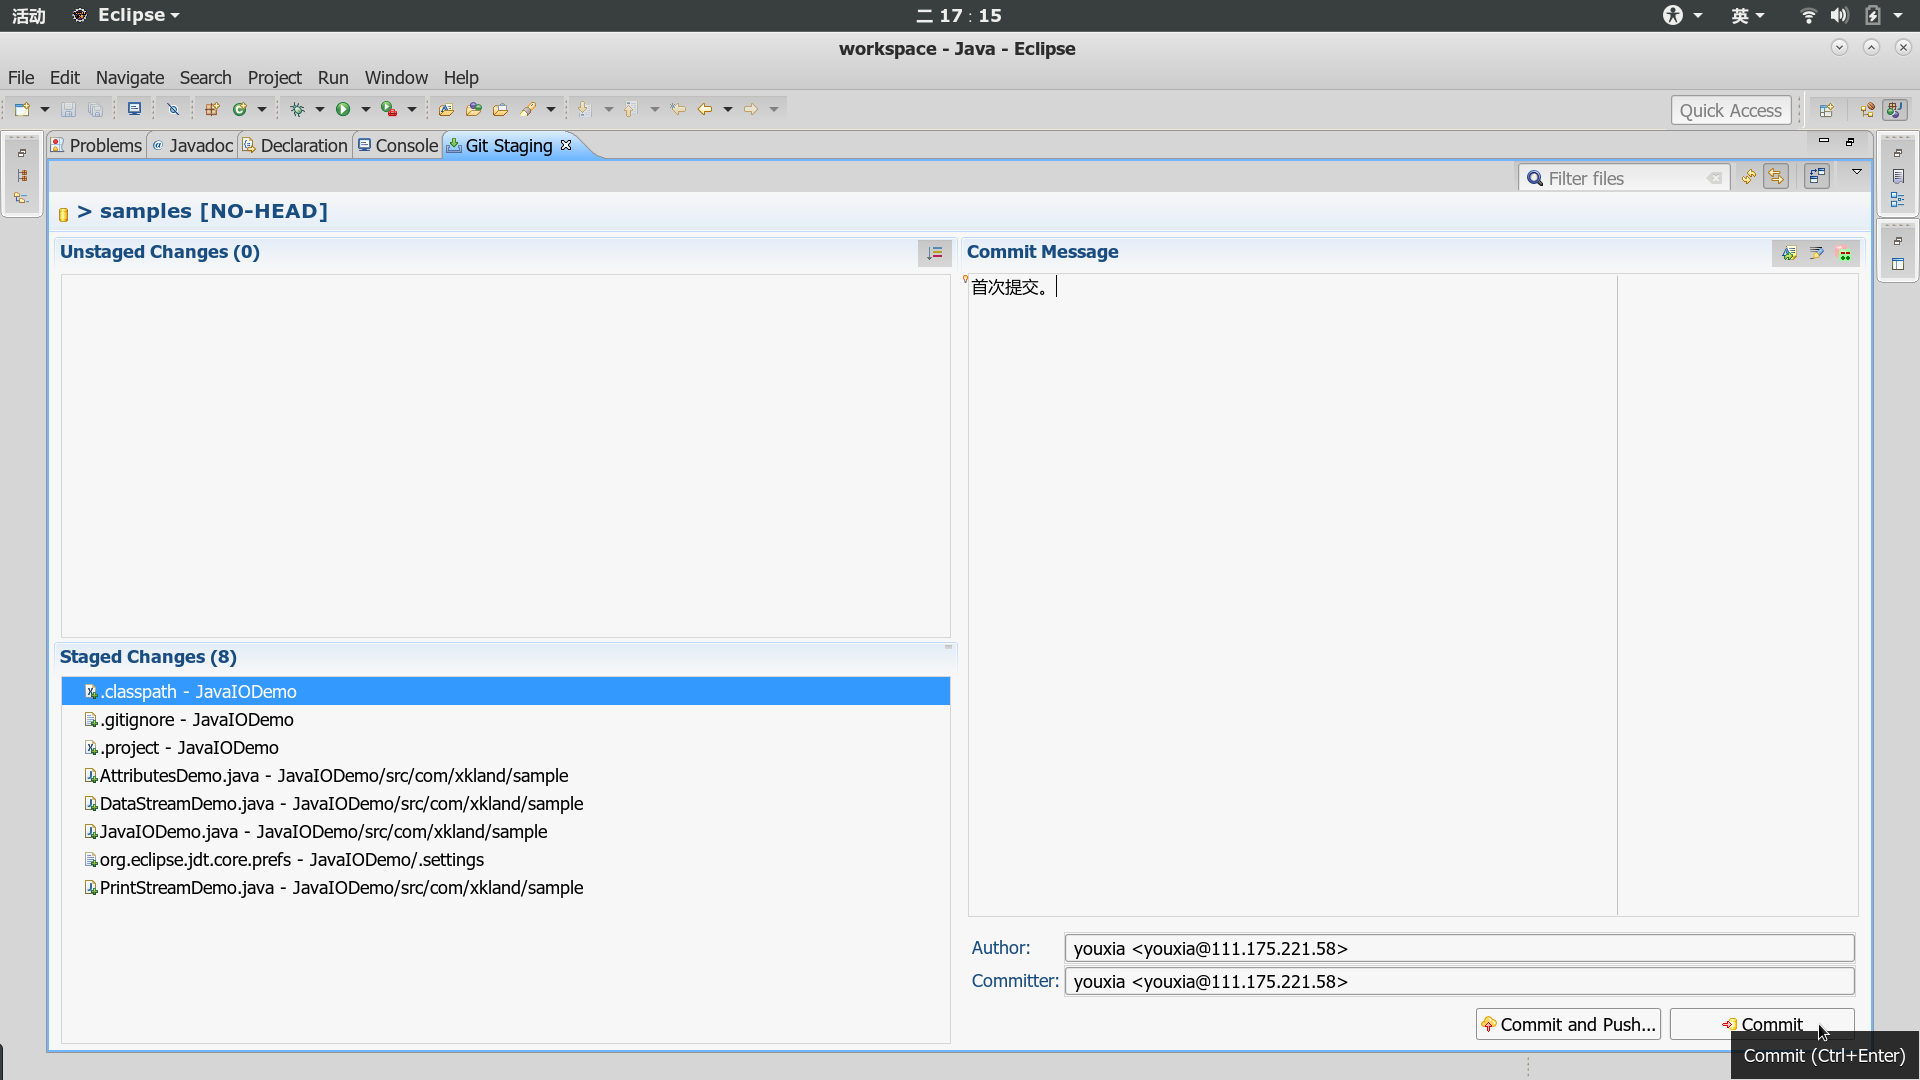The height and width of the screenshot is (1080, 1920).
Task: Click the Open Task toolbar icon
Action: [500, 109]
